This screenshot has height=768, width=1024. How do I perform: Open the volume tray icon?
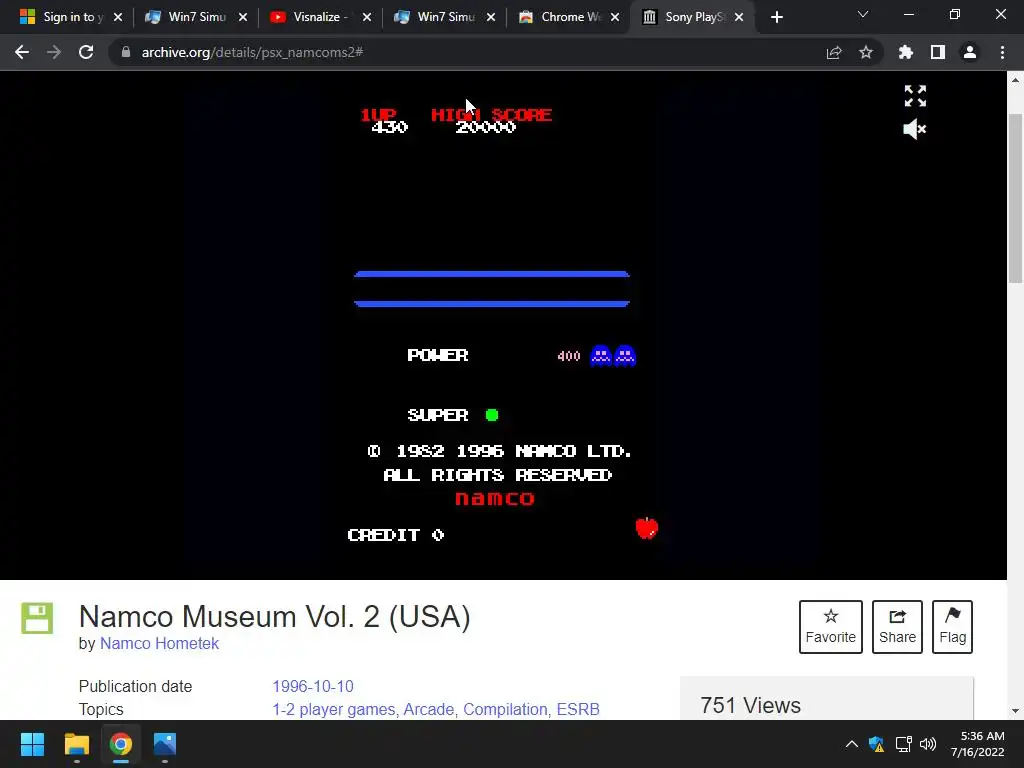[x=928, y=744]
